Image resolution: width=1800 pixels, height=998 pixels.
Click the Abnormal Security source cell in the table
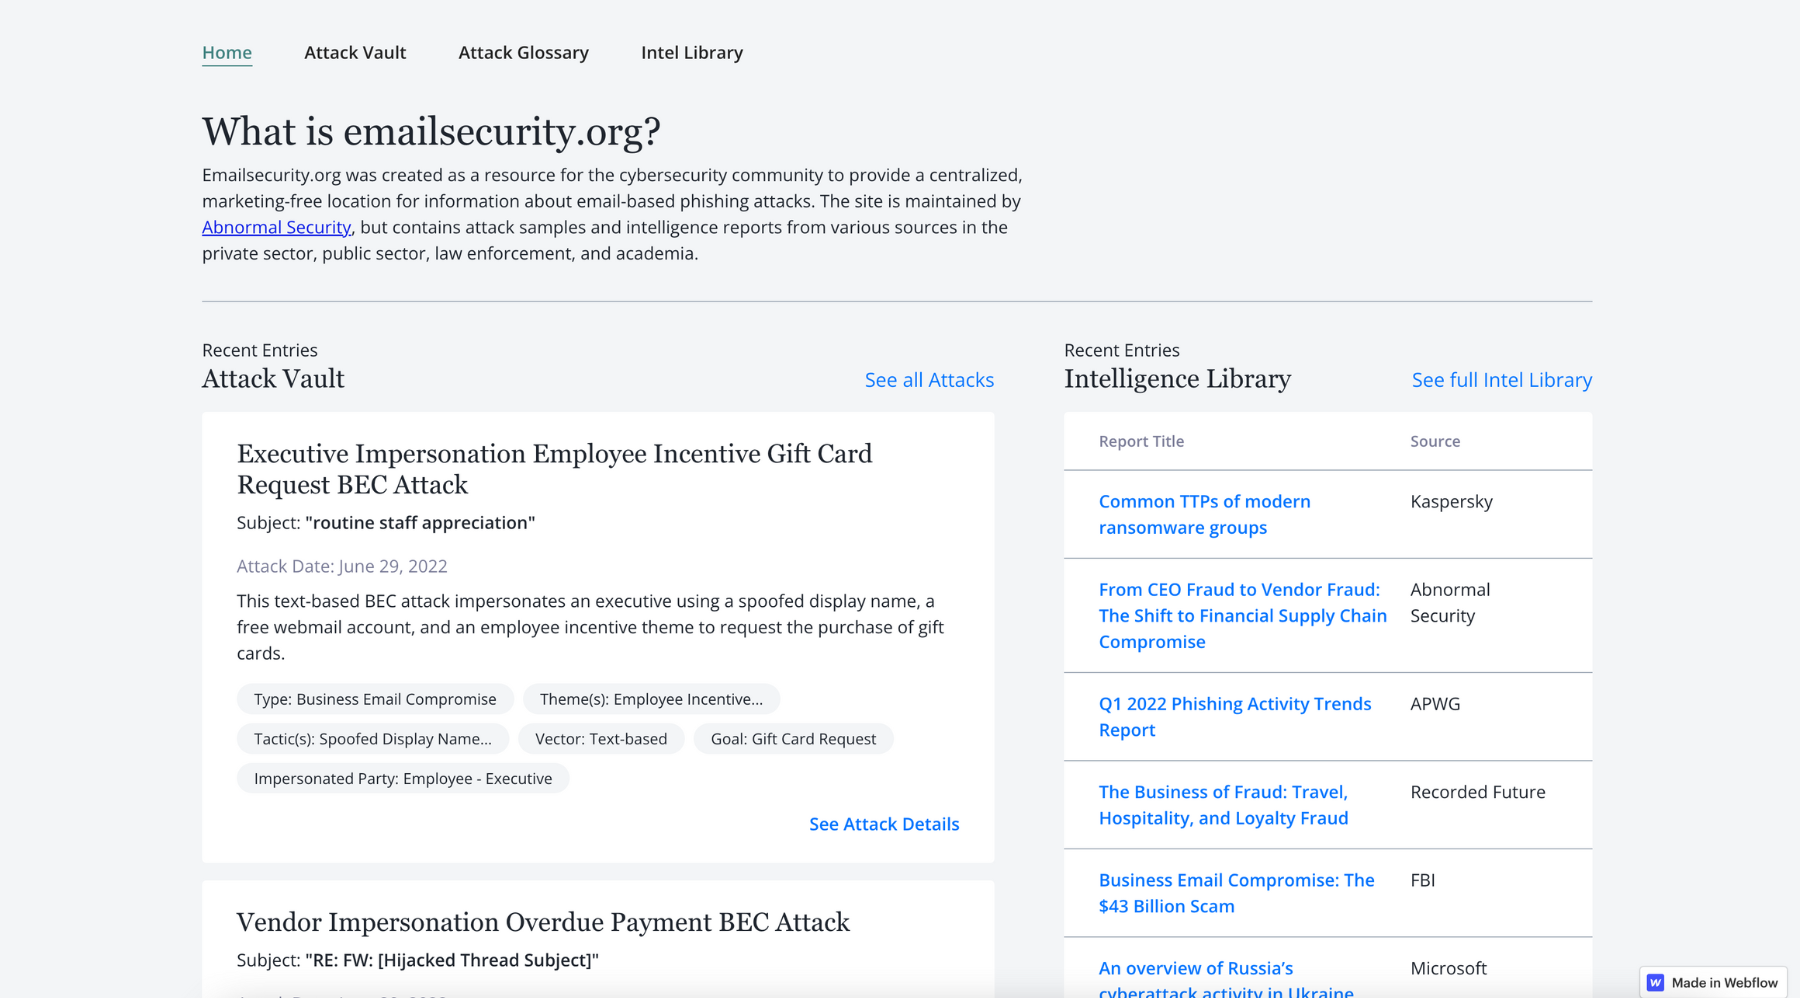pyautogui.click(x=1450, y=602)
